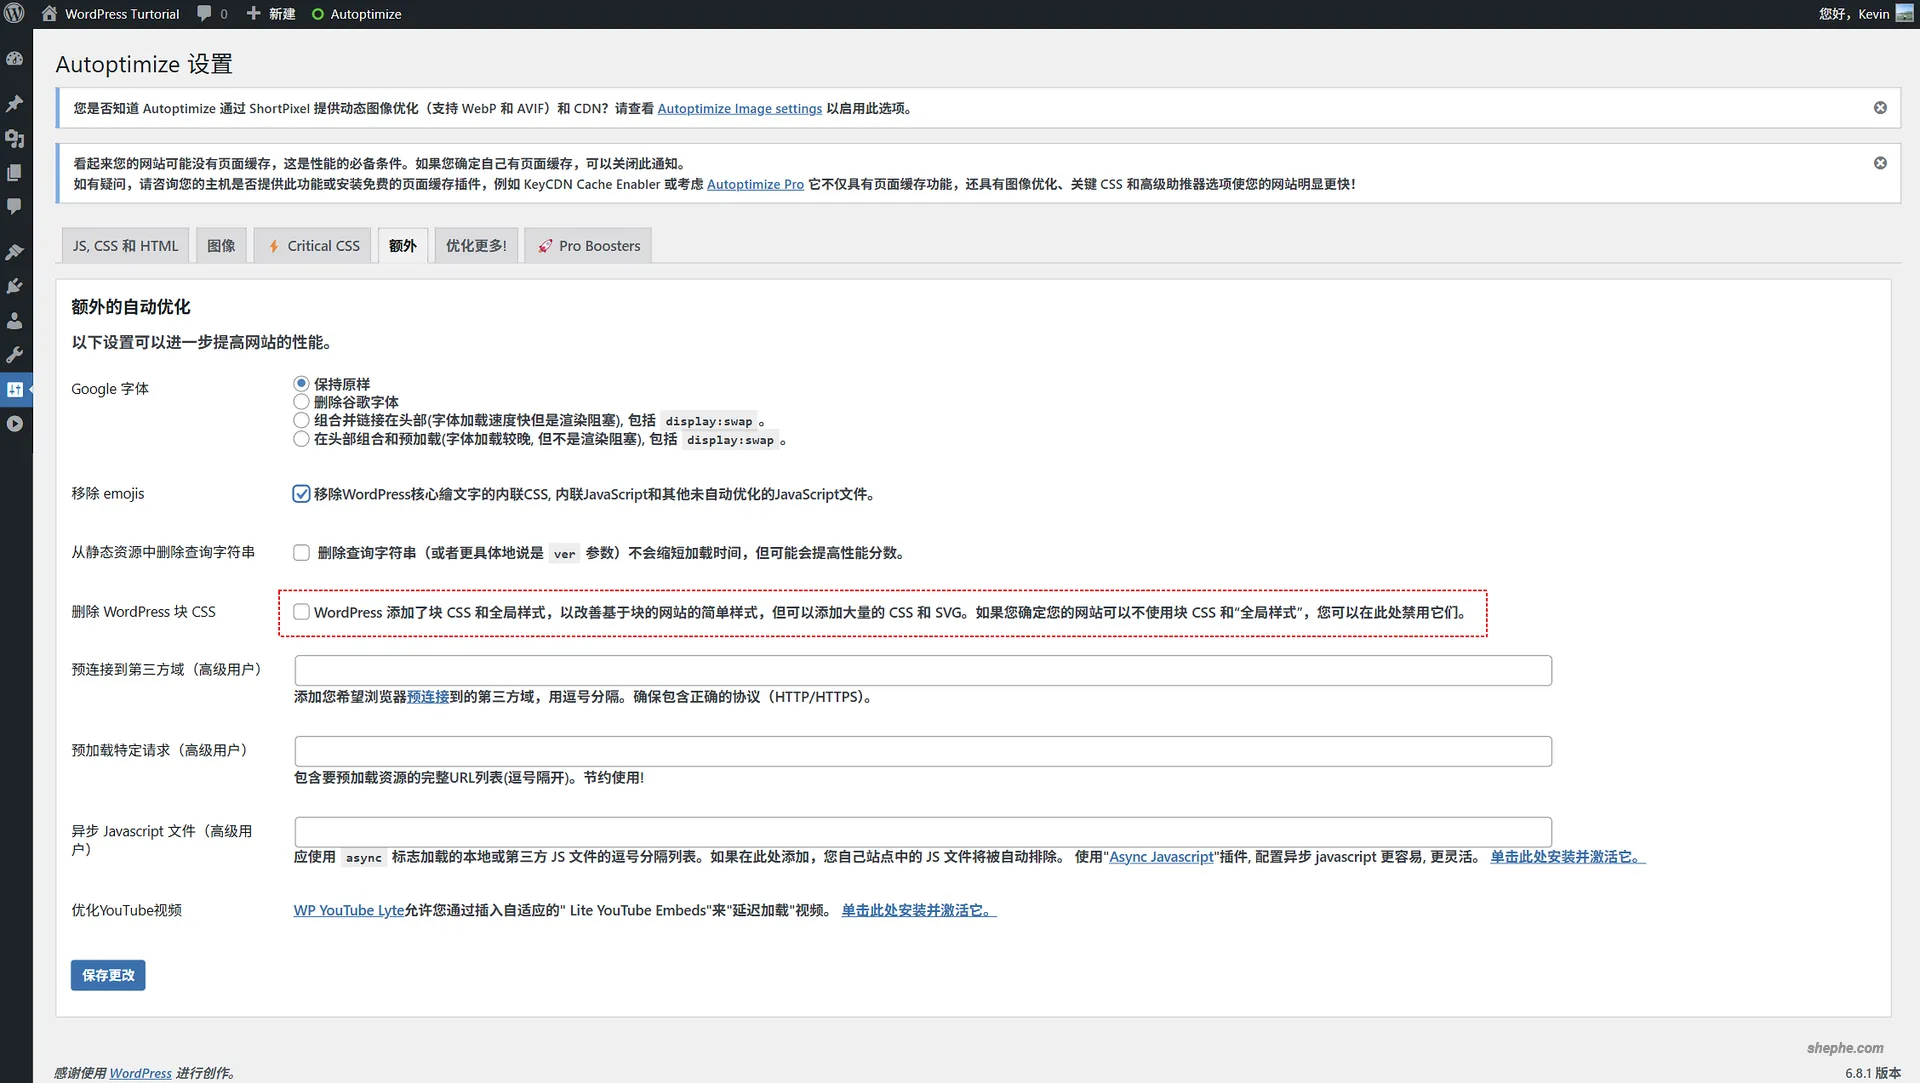Open the 优化更多! tab
The width and height of the screenshot is (1920, 1083).
[476, 245]
